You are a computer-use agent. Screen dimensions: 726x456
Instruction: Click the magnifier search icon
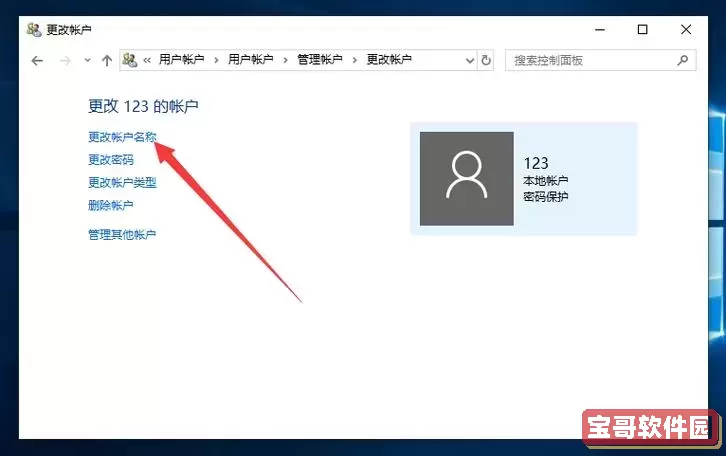tap(682, 60)
